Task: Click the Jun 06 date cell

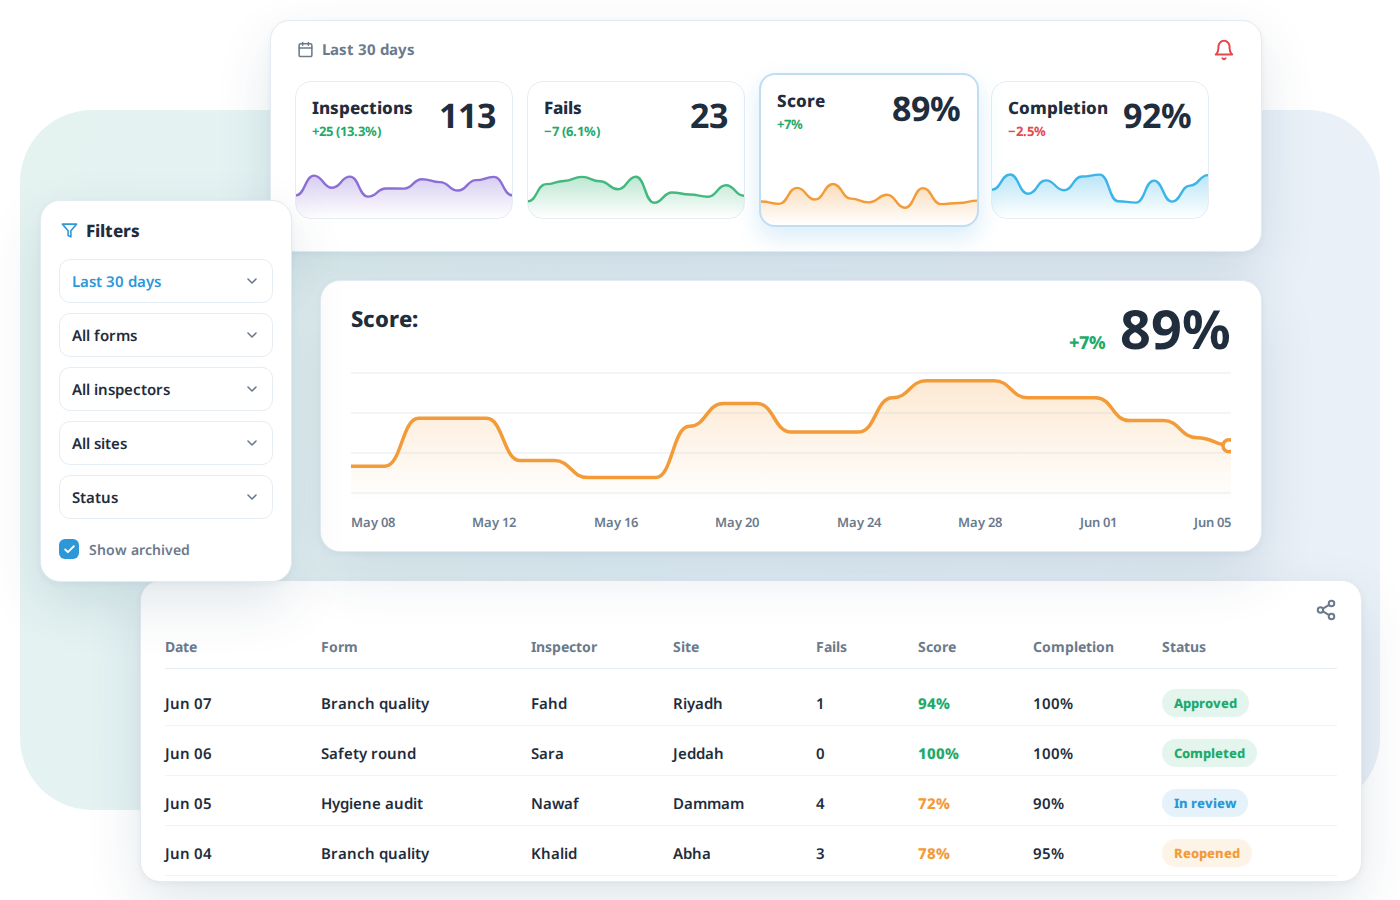Action: pyautogui.click(x=188, y=754)
